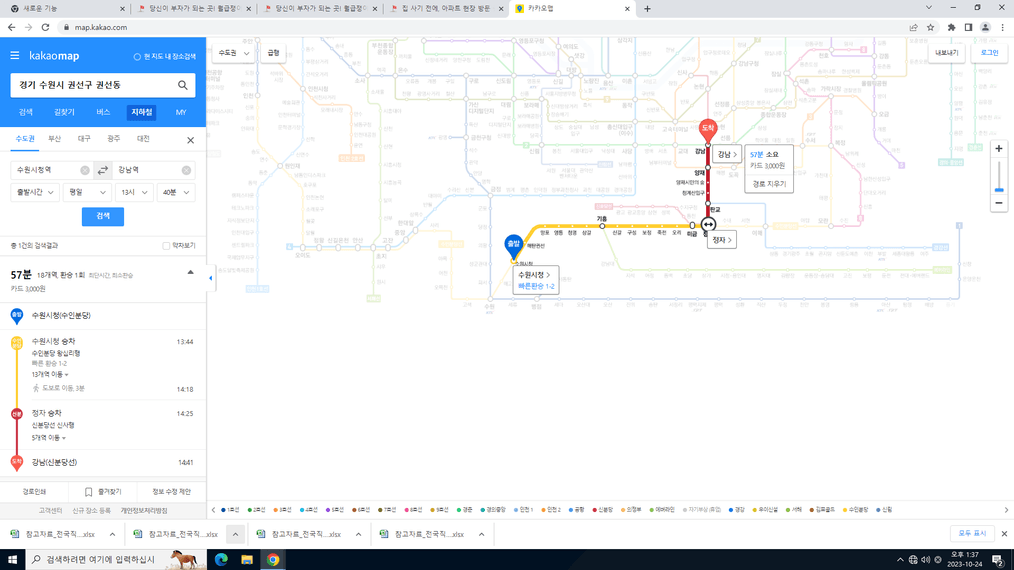Close the subway route panel with X
The height and width of the screenshot is (570, 1014).
click(x=191, y=140)
